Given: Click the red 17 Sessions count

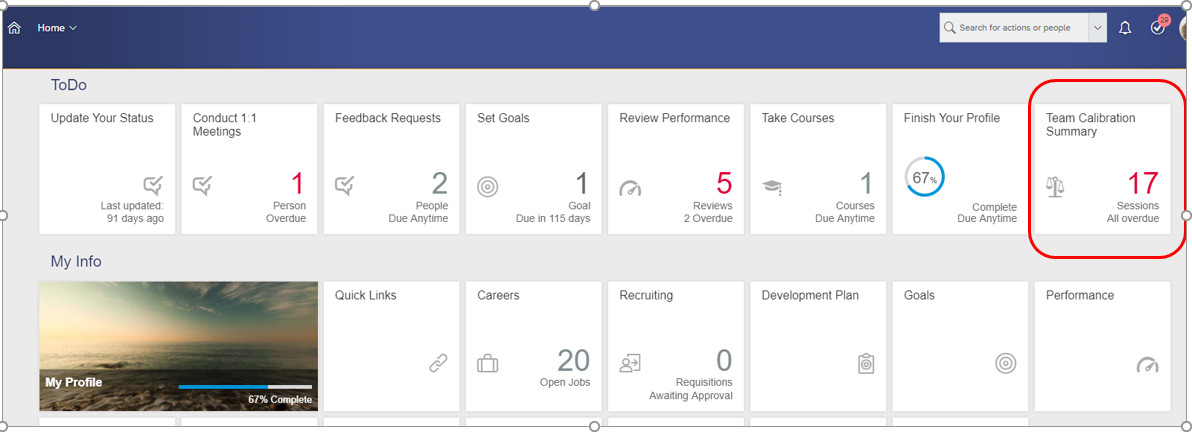Looking at the screenshot, I should point(1143,184).
